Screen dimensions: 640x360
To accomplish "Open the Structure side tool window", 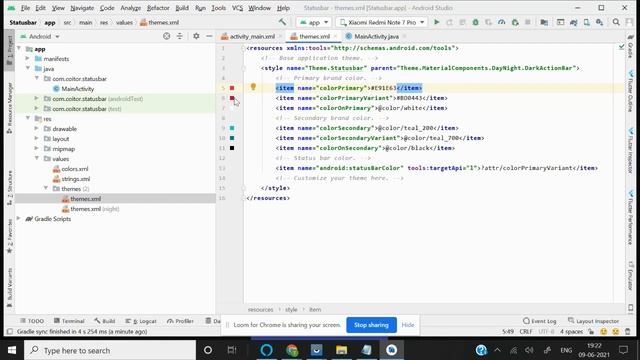I will click(x=9, y=187).
